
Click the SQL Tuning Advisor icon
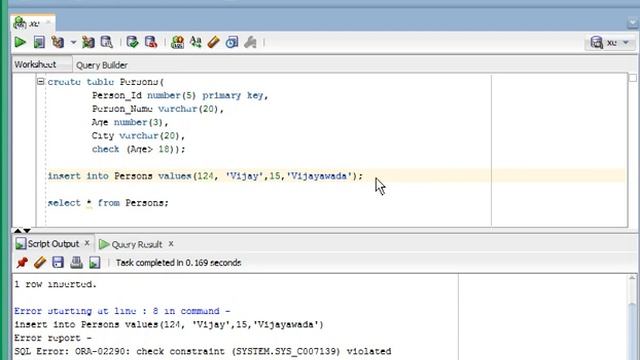click(107, 42)
